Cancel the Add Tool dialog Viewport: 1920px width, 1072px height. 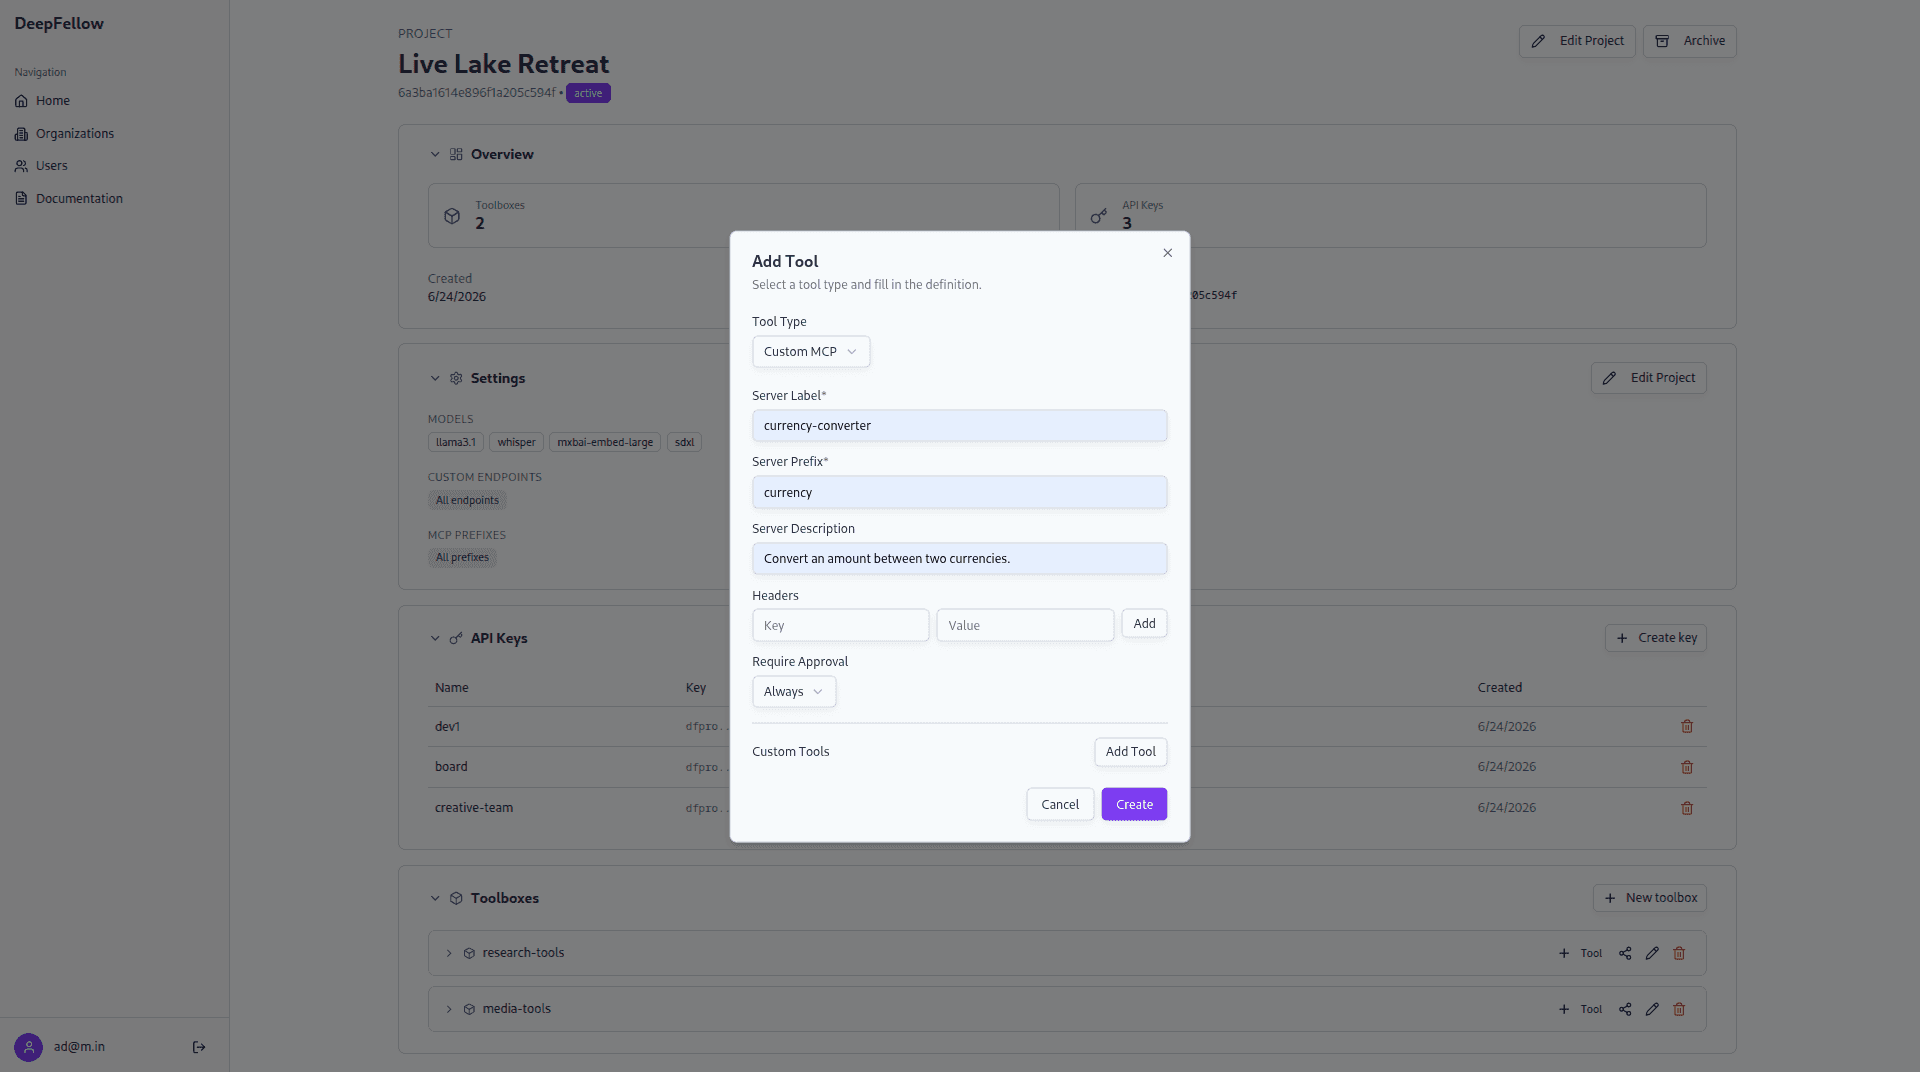coord(1060,805)
